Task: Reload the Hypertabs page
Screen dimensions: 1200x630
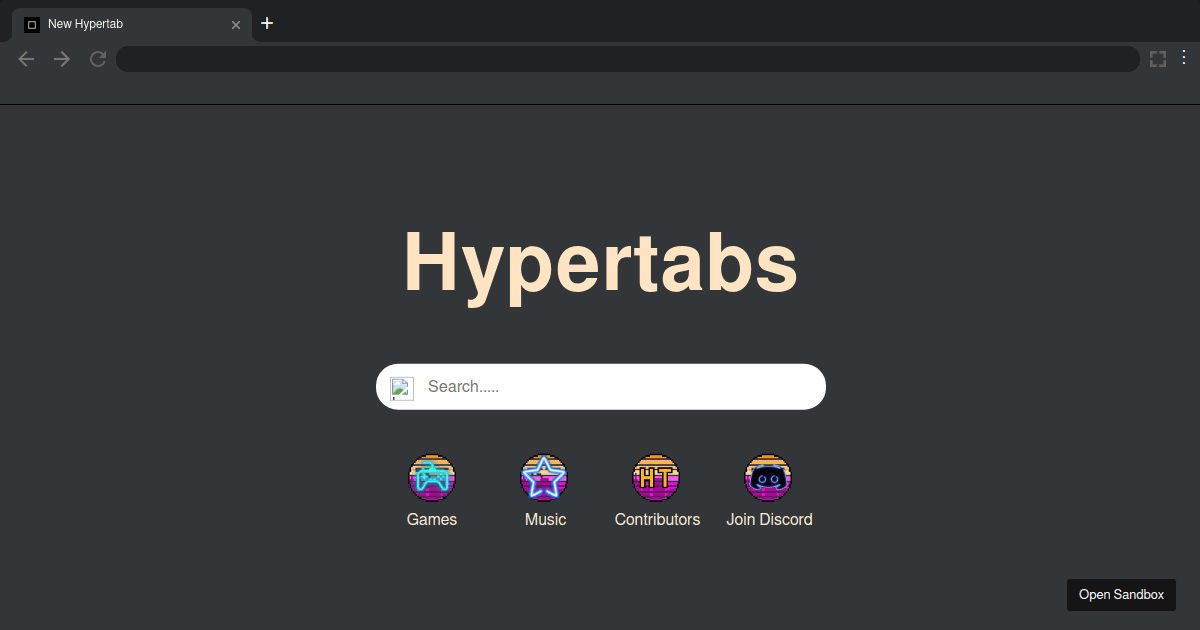Action: (97, 59)
